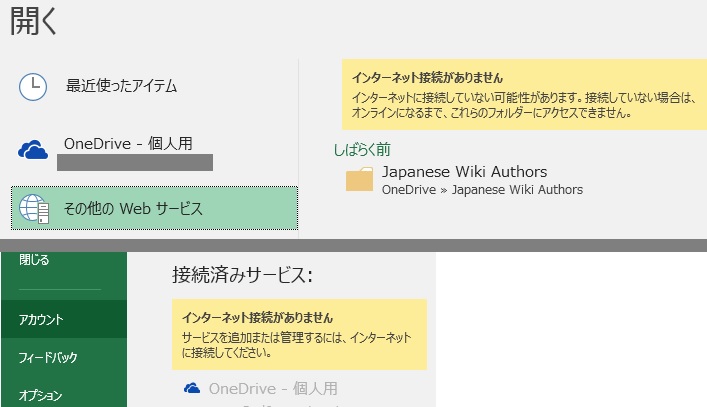Click the yellow service warning under 接続済みサービス
The width and height of the screenshot is (707, 407).
299,334
